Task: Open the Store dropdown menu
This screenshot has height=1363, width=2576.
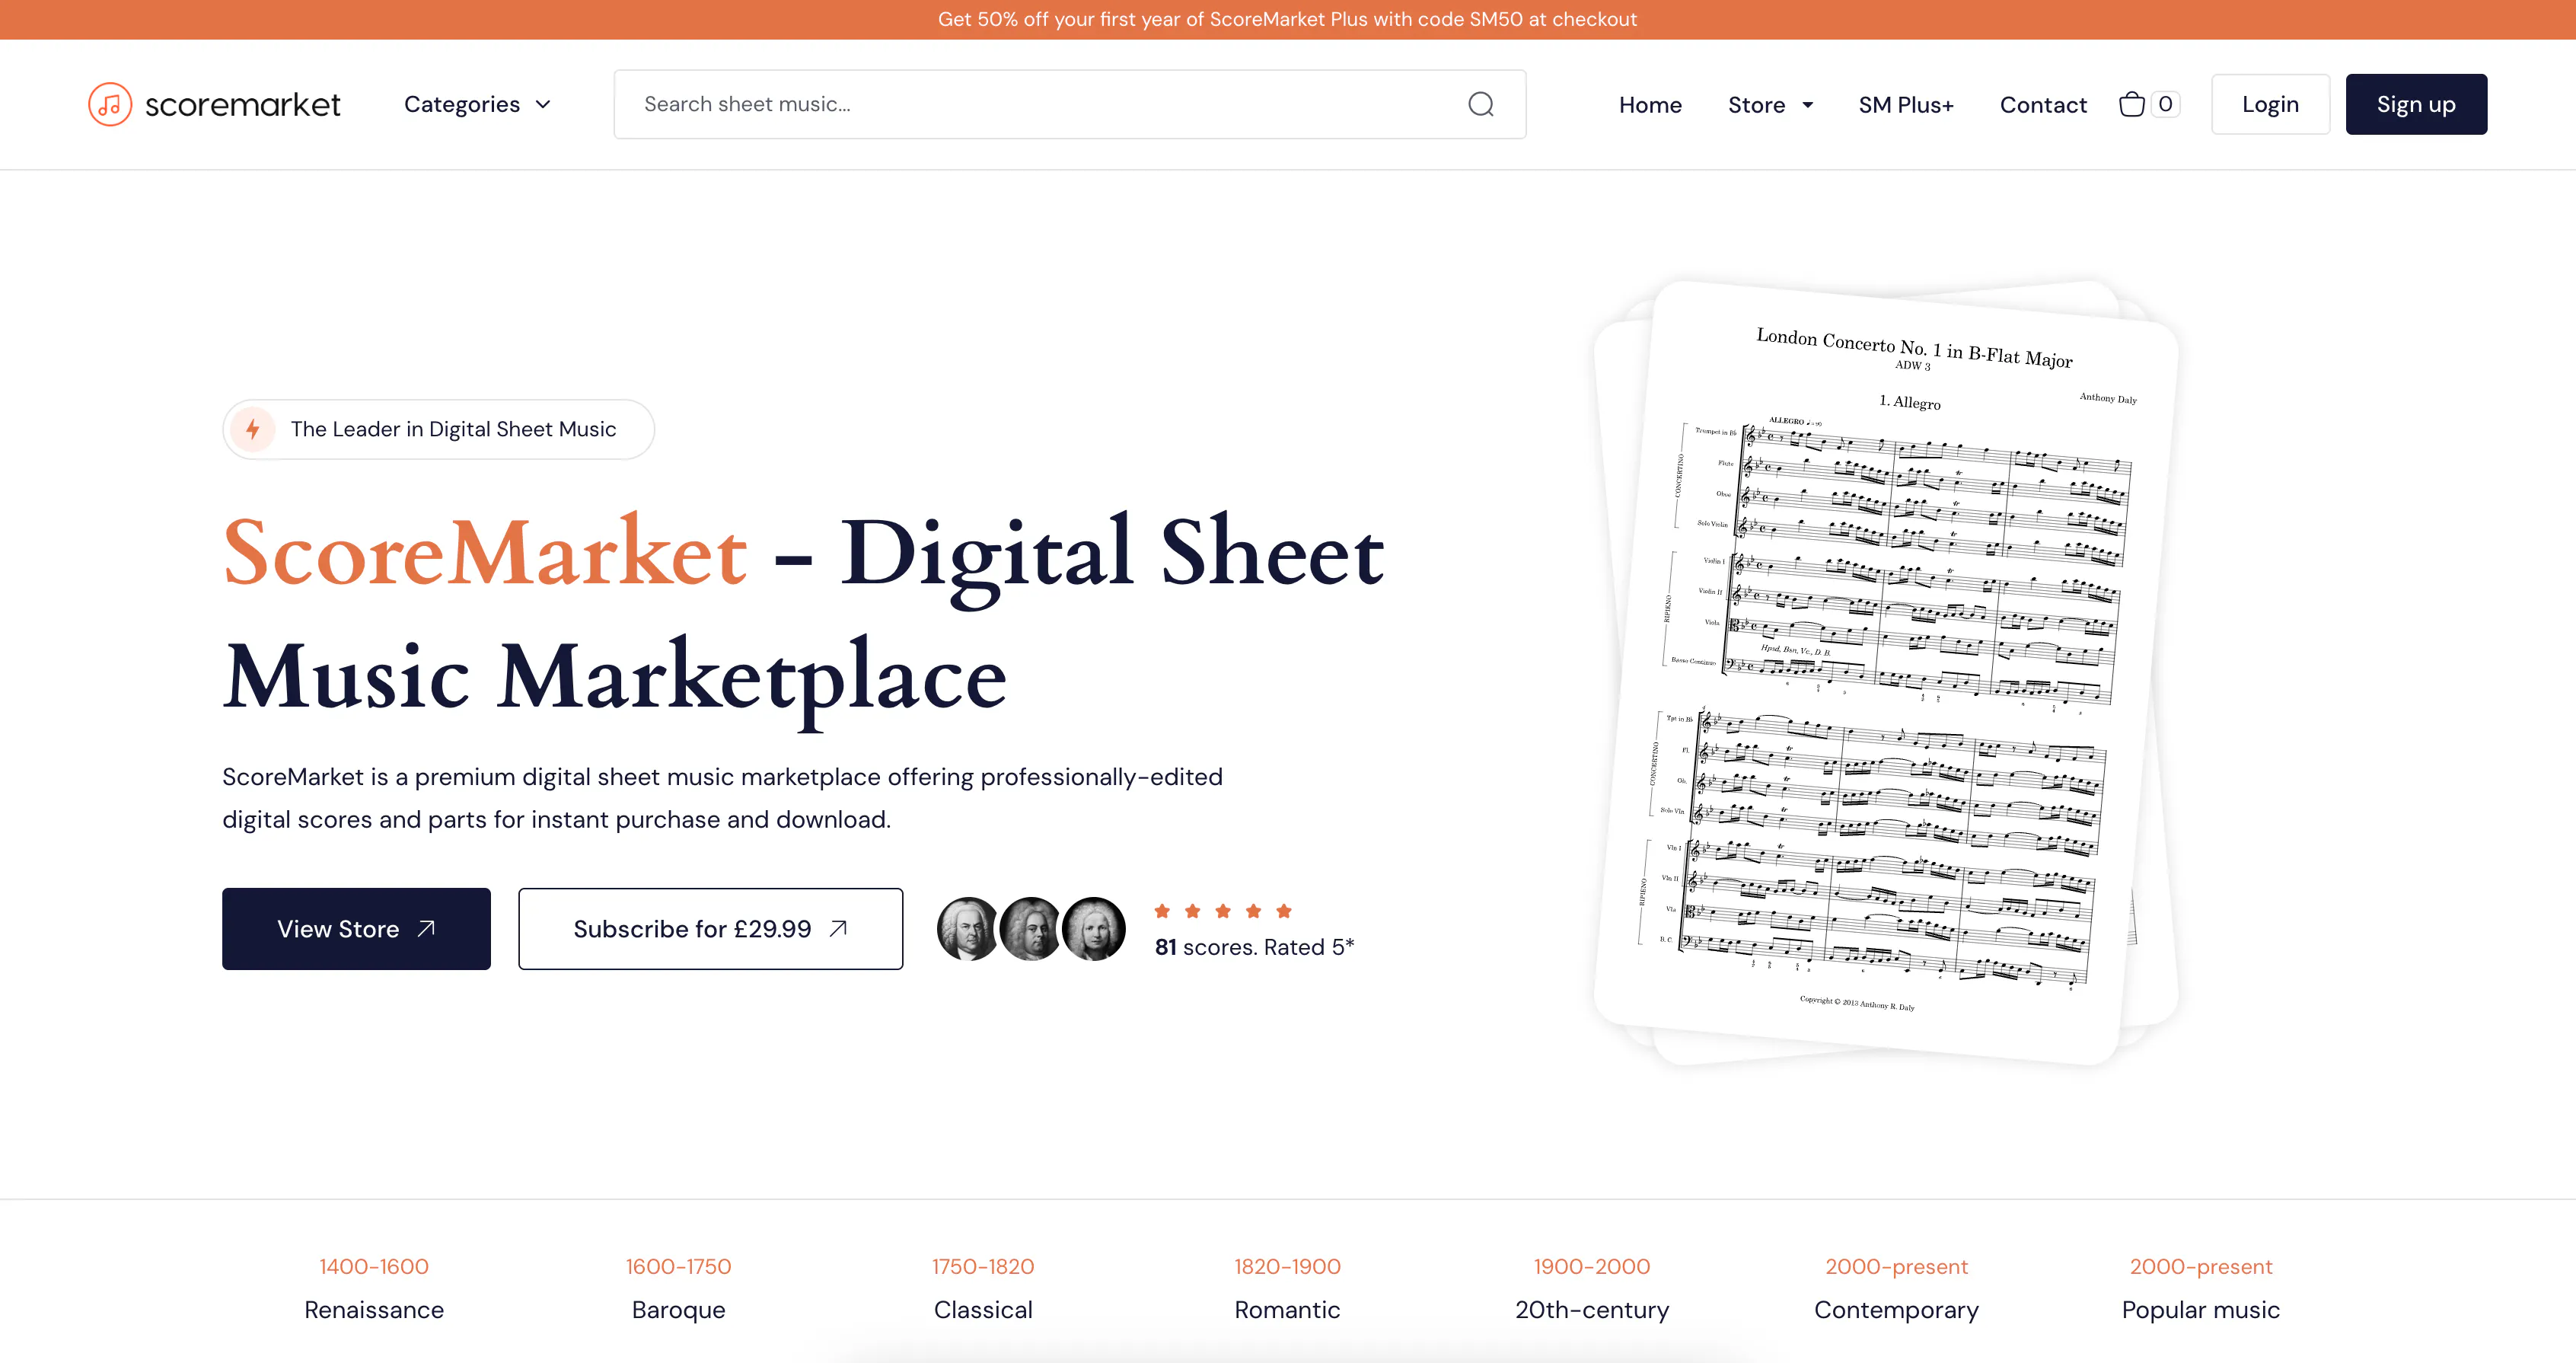Action: point(1770,105)
